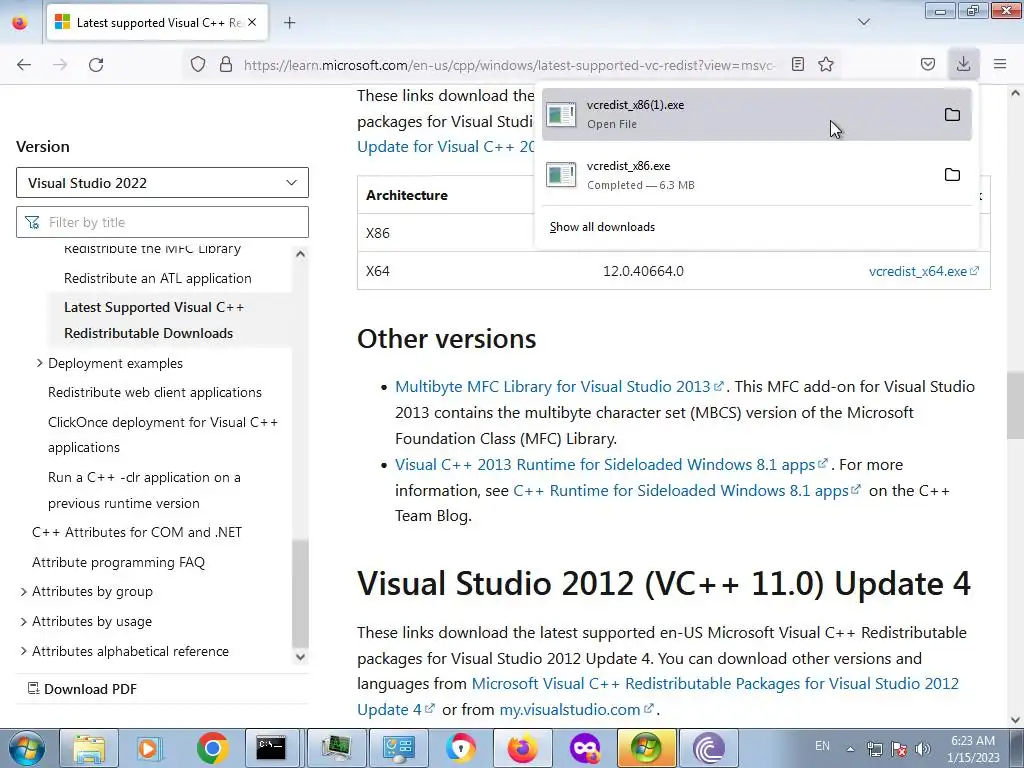Viewport: 1024px width, 768px height.
Task: Download vcredist_x64.exe
Action: (923, 271)
